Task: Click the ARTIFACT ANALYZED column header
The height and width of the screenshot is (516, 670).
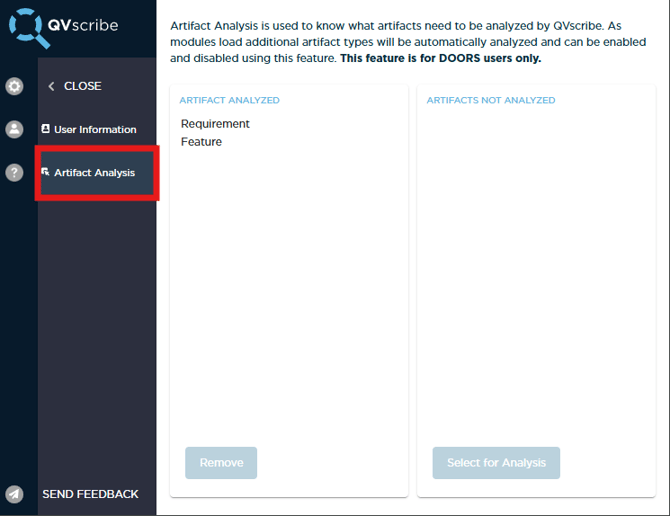Action: point(229,101)
